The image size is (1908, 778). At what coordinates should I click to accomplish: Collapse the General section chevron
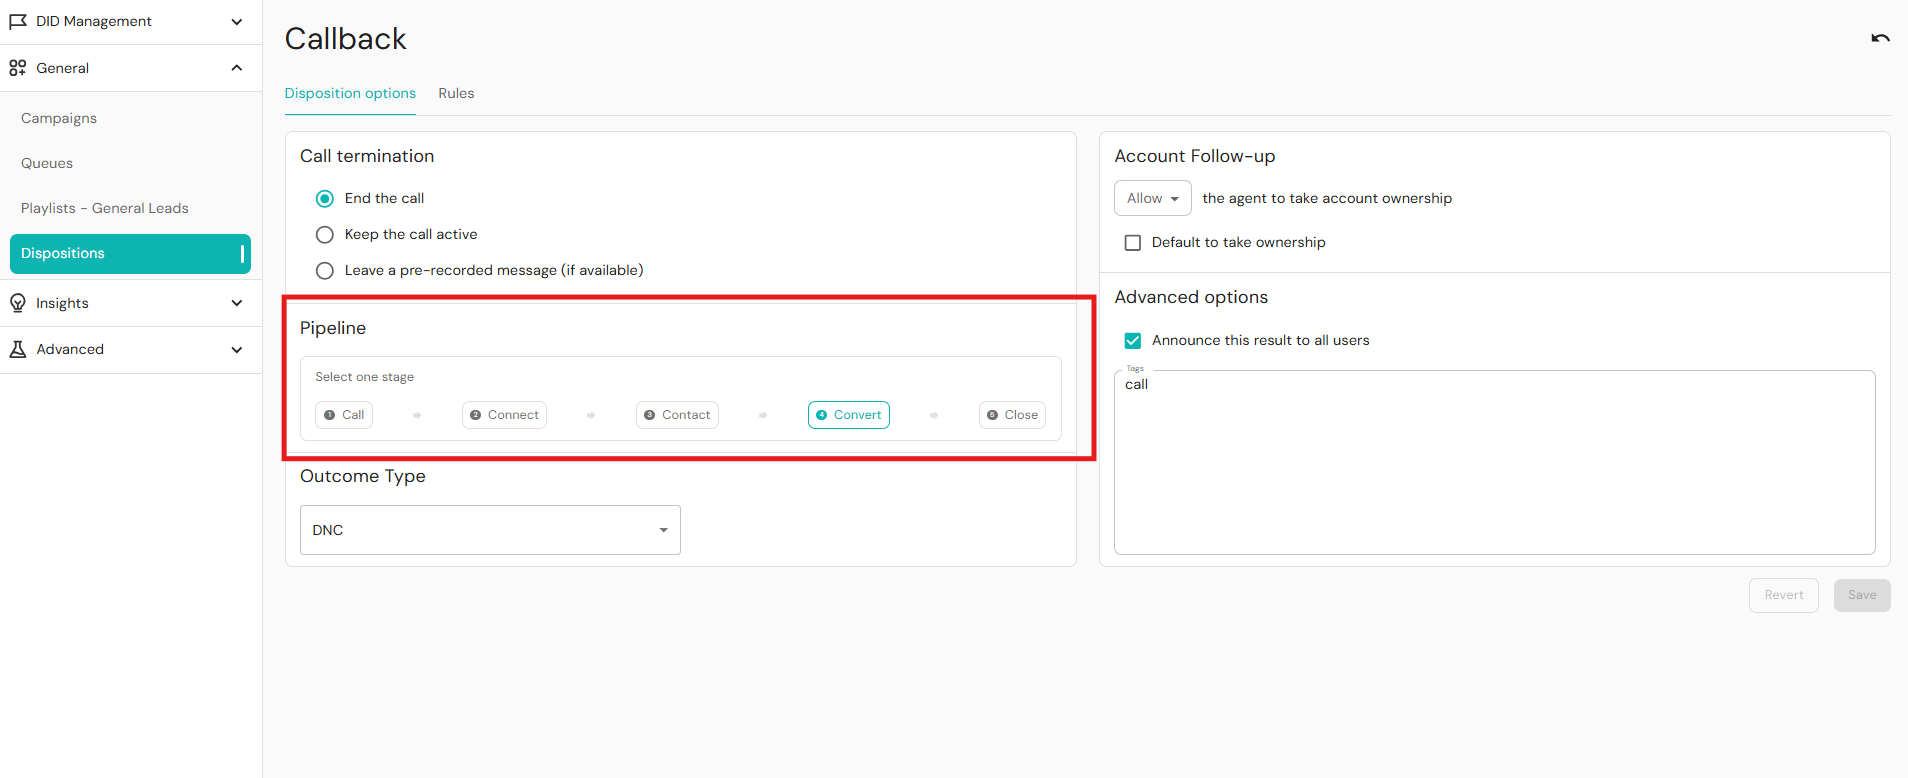click(x=237, y=68)
